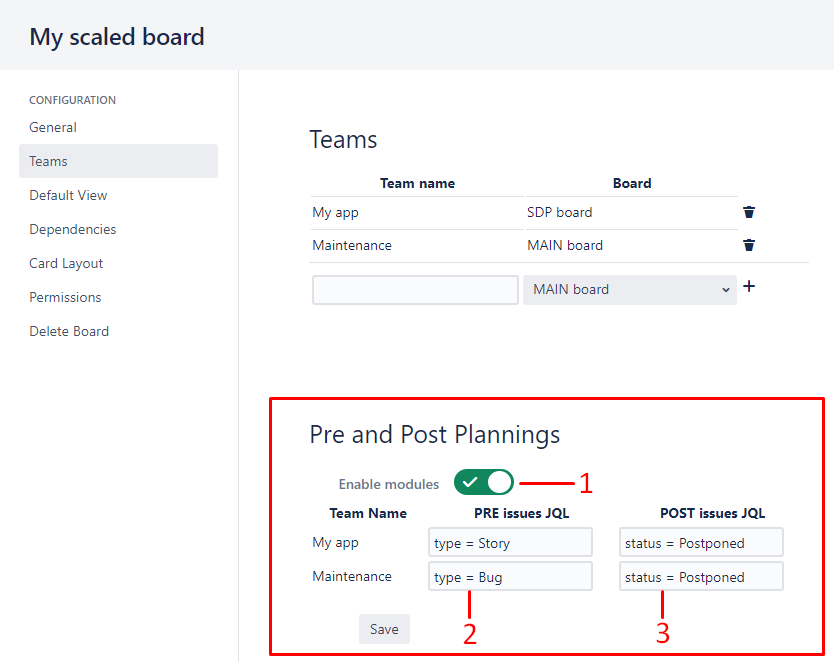Click the plus icon to add team
This screenshot has height=662, width=834.
(x=749, y=287)
